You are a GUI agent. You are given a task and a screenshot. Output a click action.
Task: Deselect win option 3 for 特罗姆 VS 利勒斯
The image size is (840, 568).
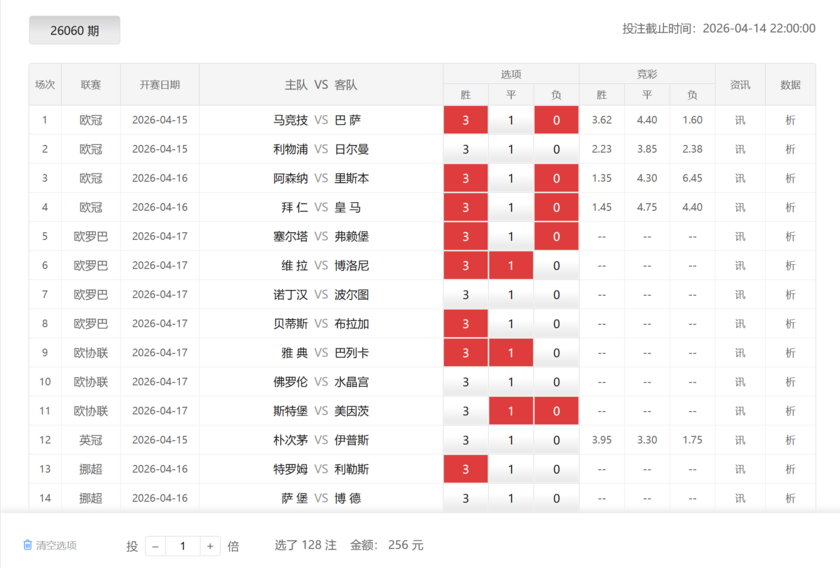466,469
